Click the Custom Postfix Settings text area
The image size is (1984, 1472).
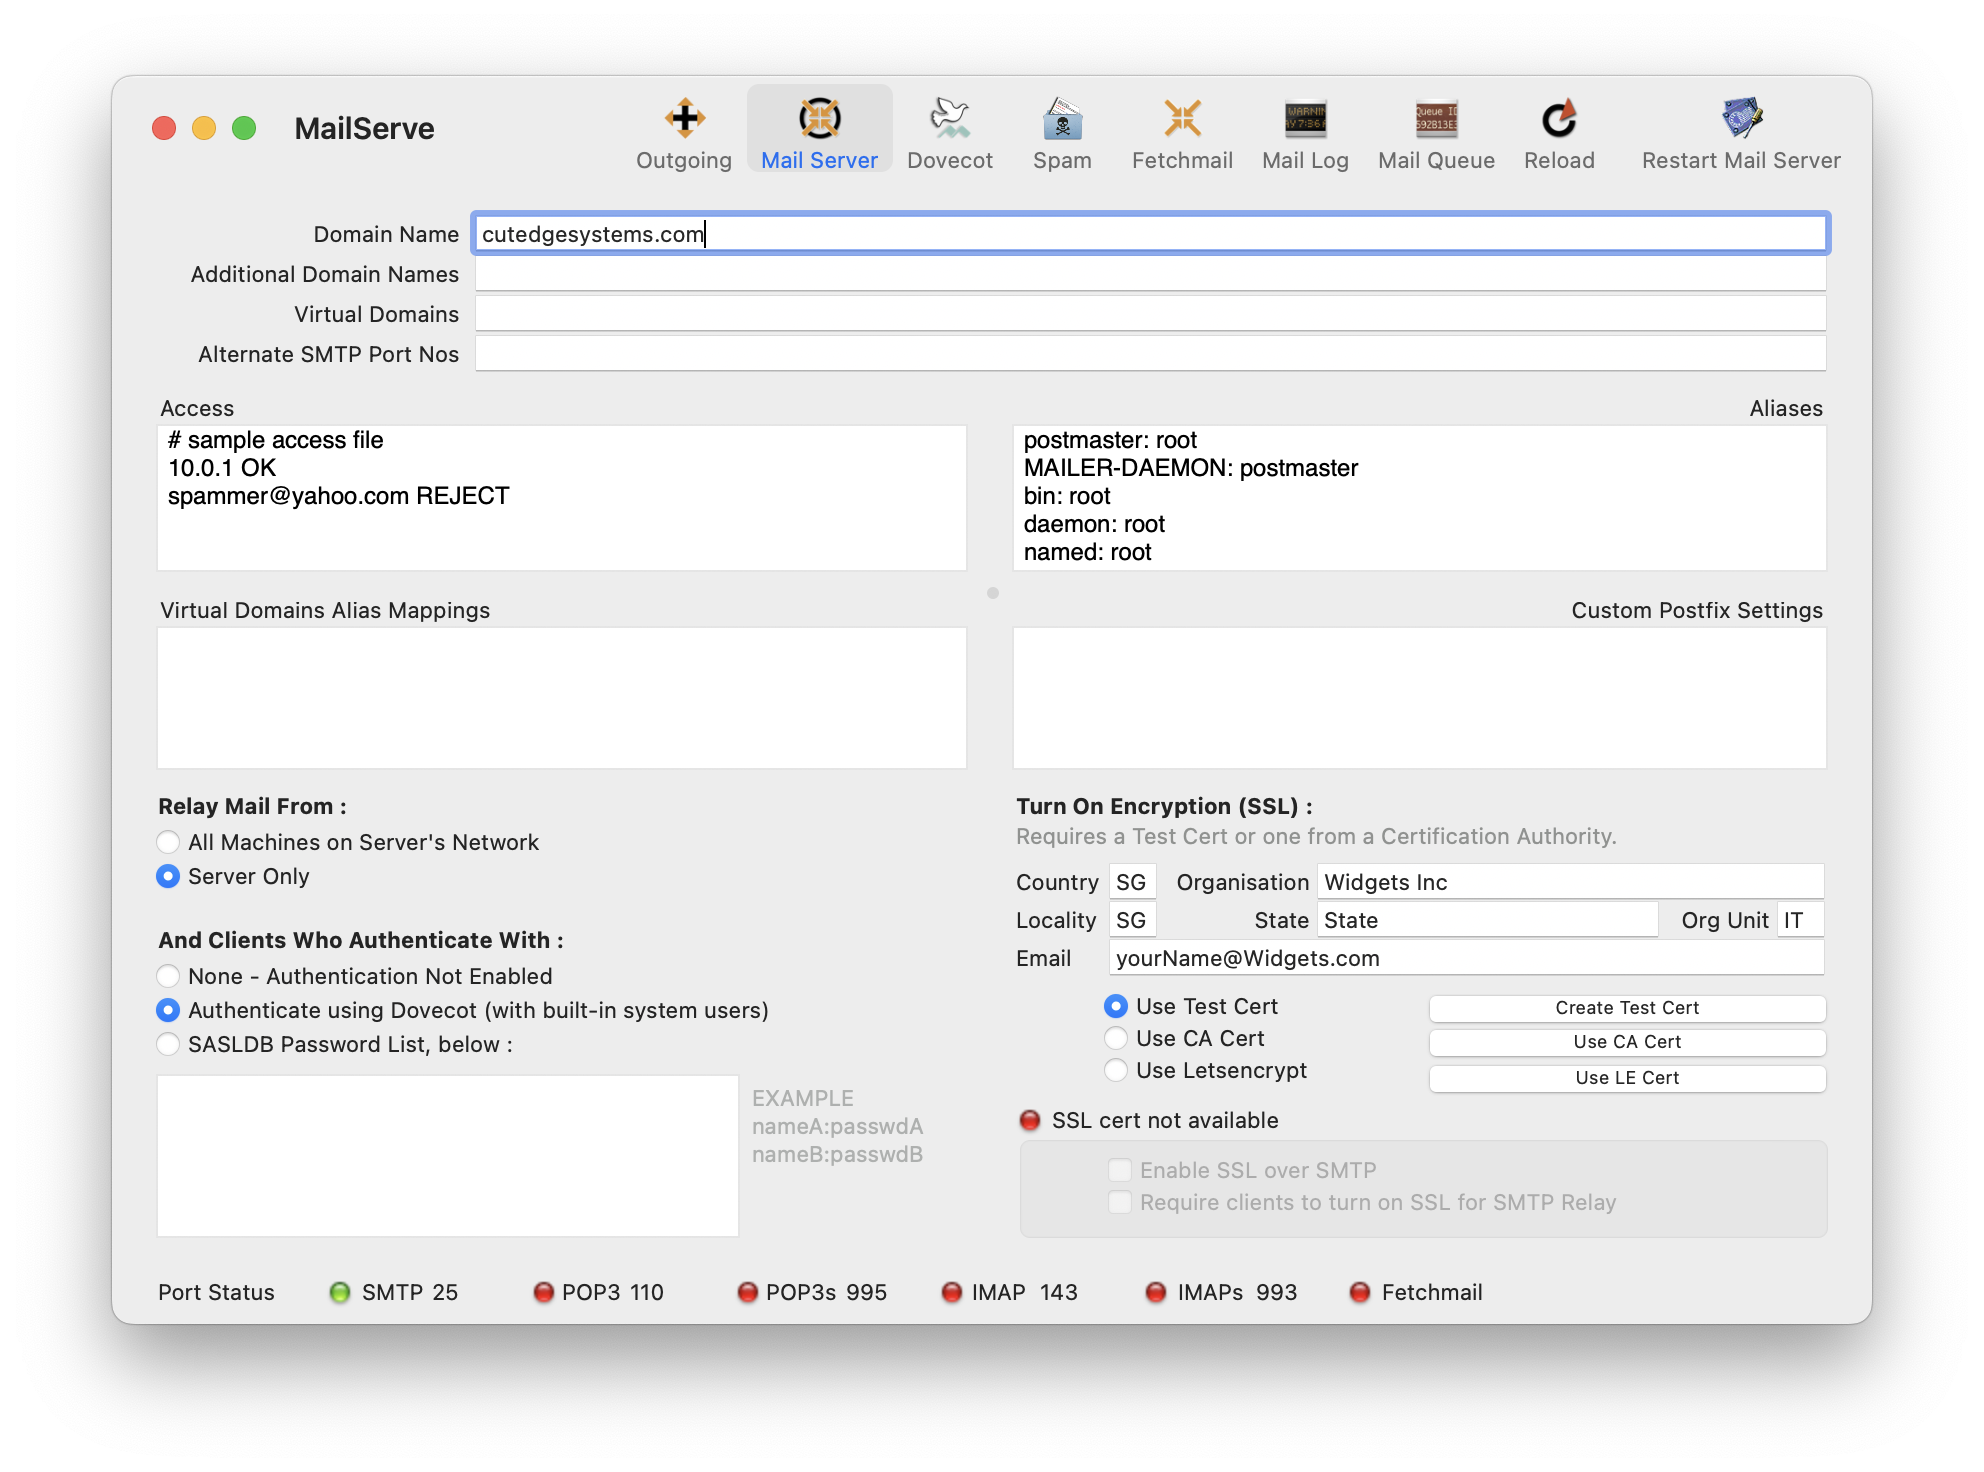click(1419, 698)
